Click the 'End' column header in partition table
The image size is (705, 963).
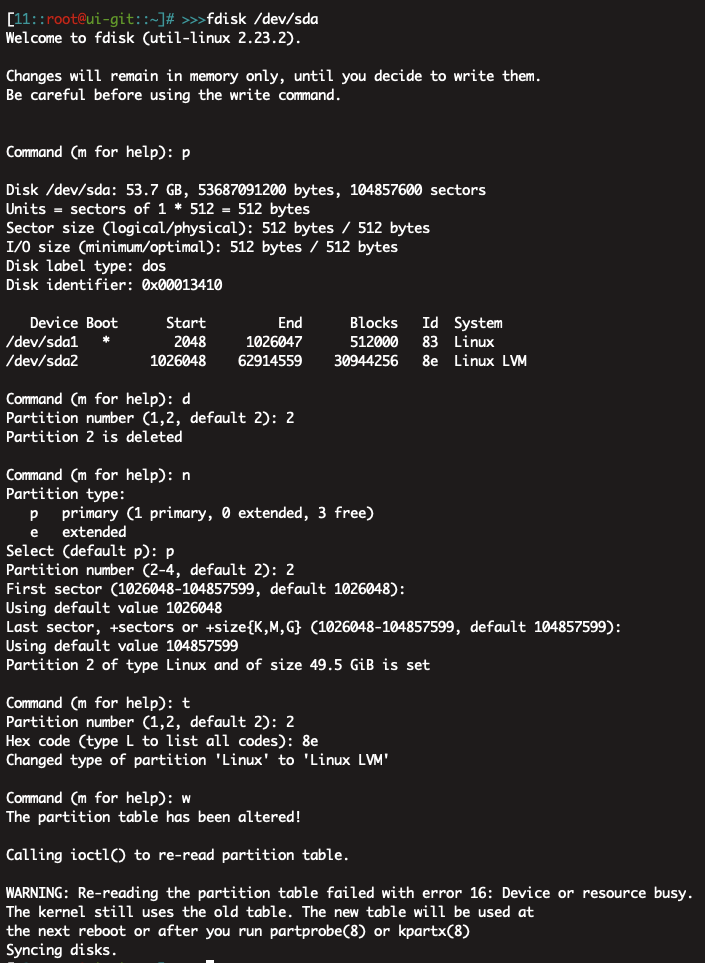point(290,322)
